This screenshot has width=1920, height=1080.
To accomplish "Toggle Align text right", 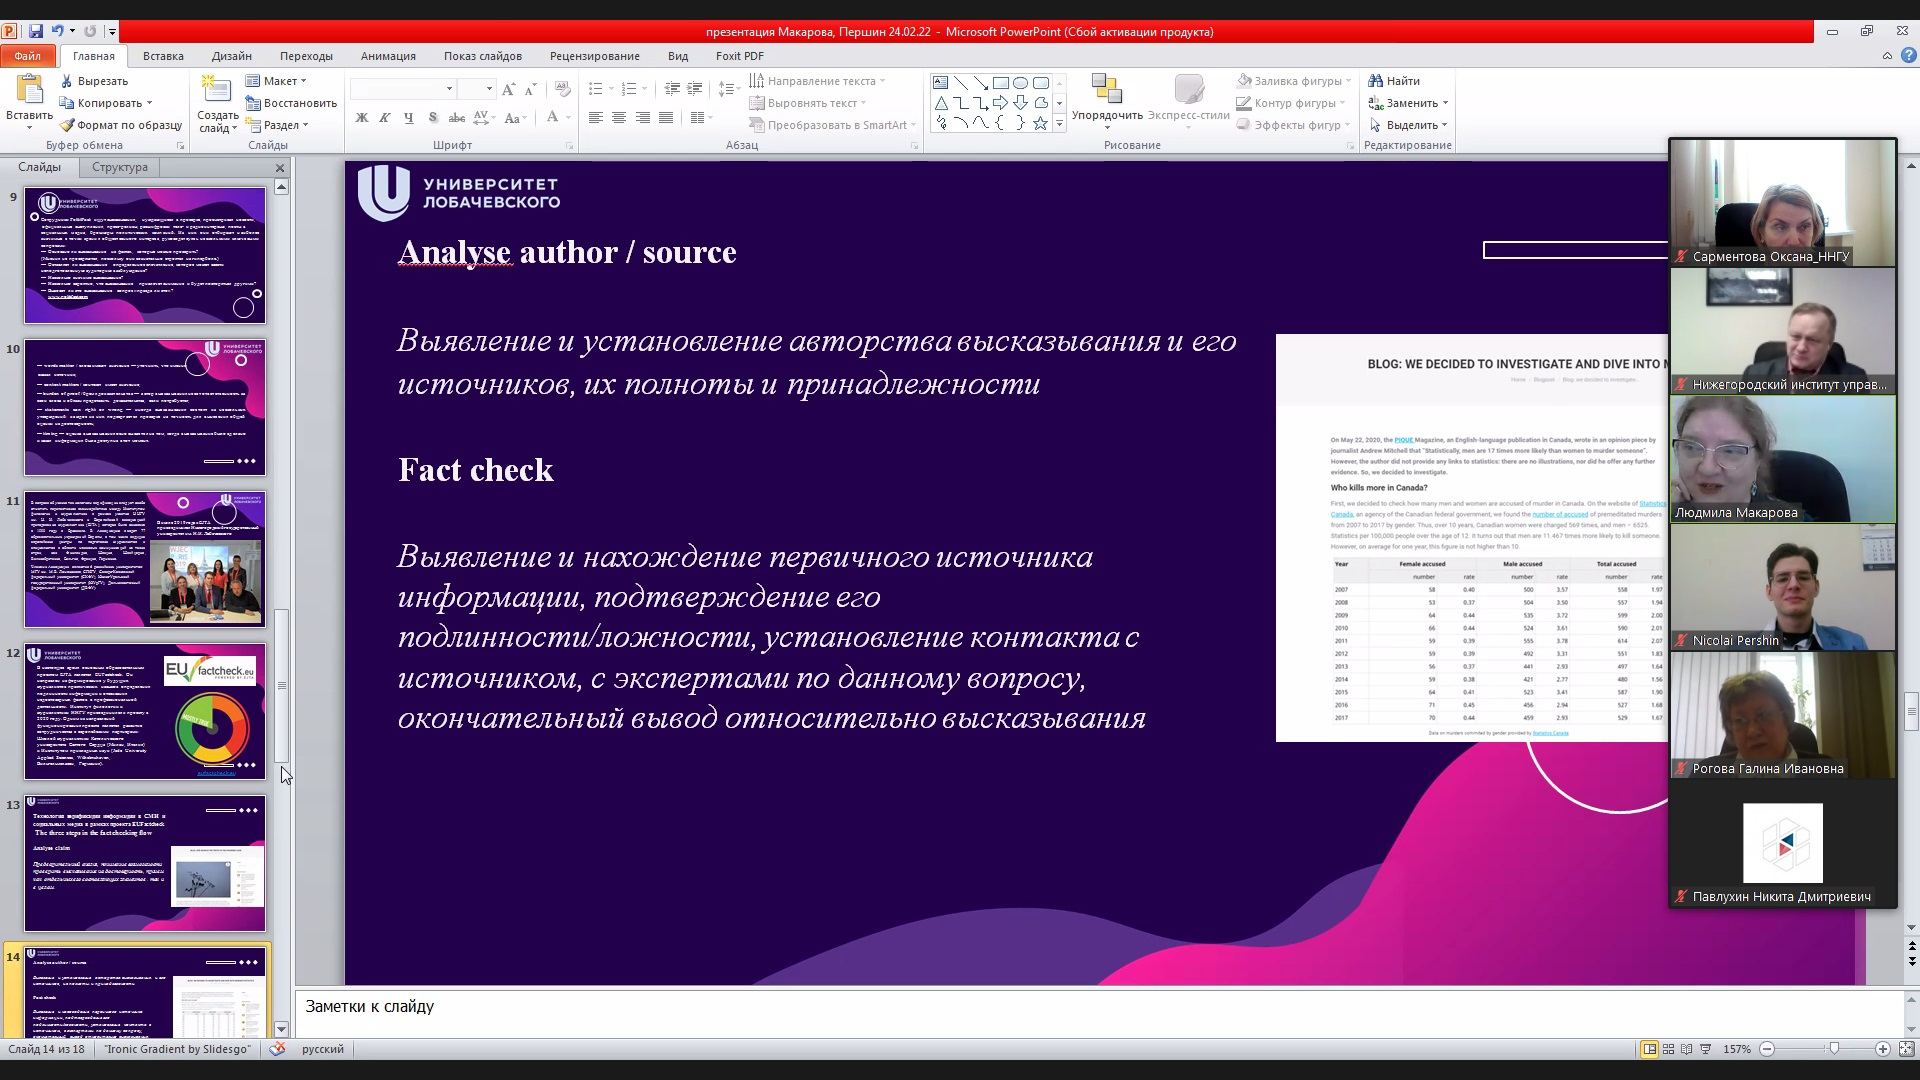I will [643, 118].
